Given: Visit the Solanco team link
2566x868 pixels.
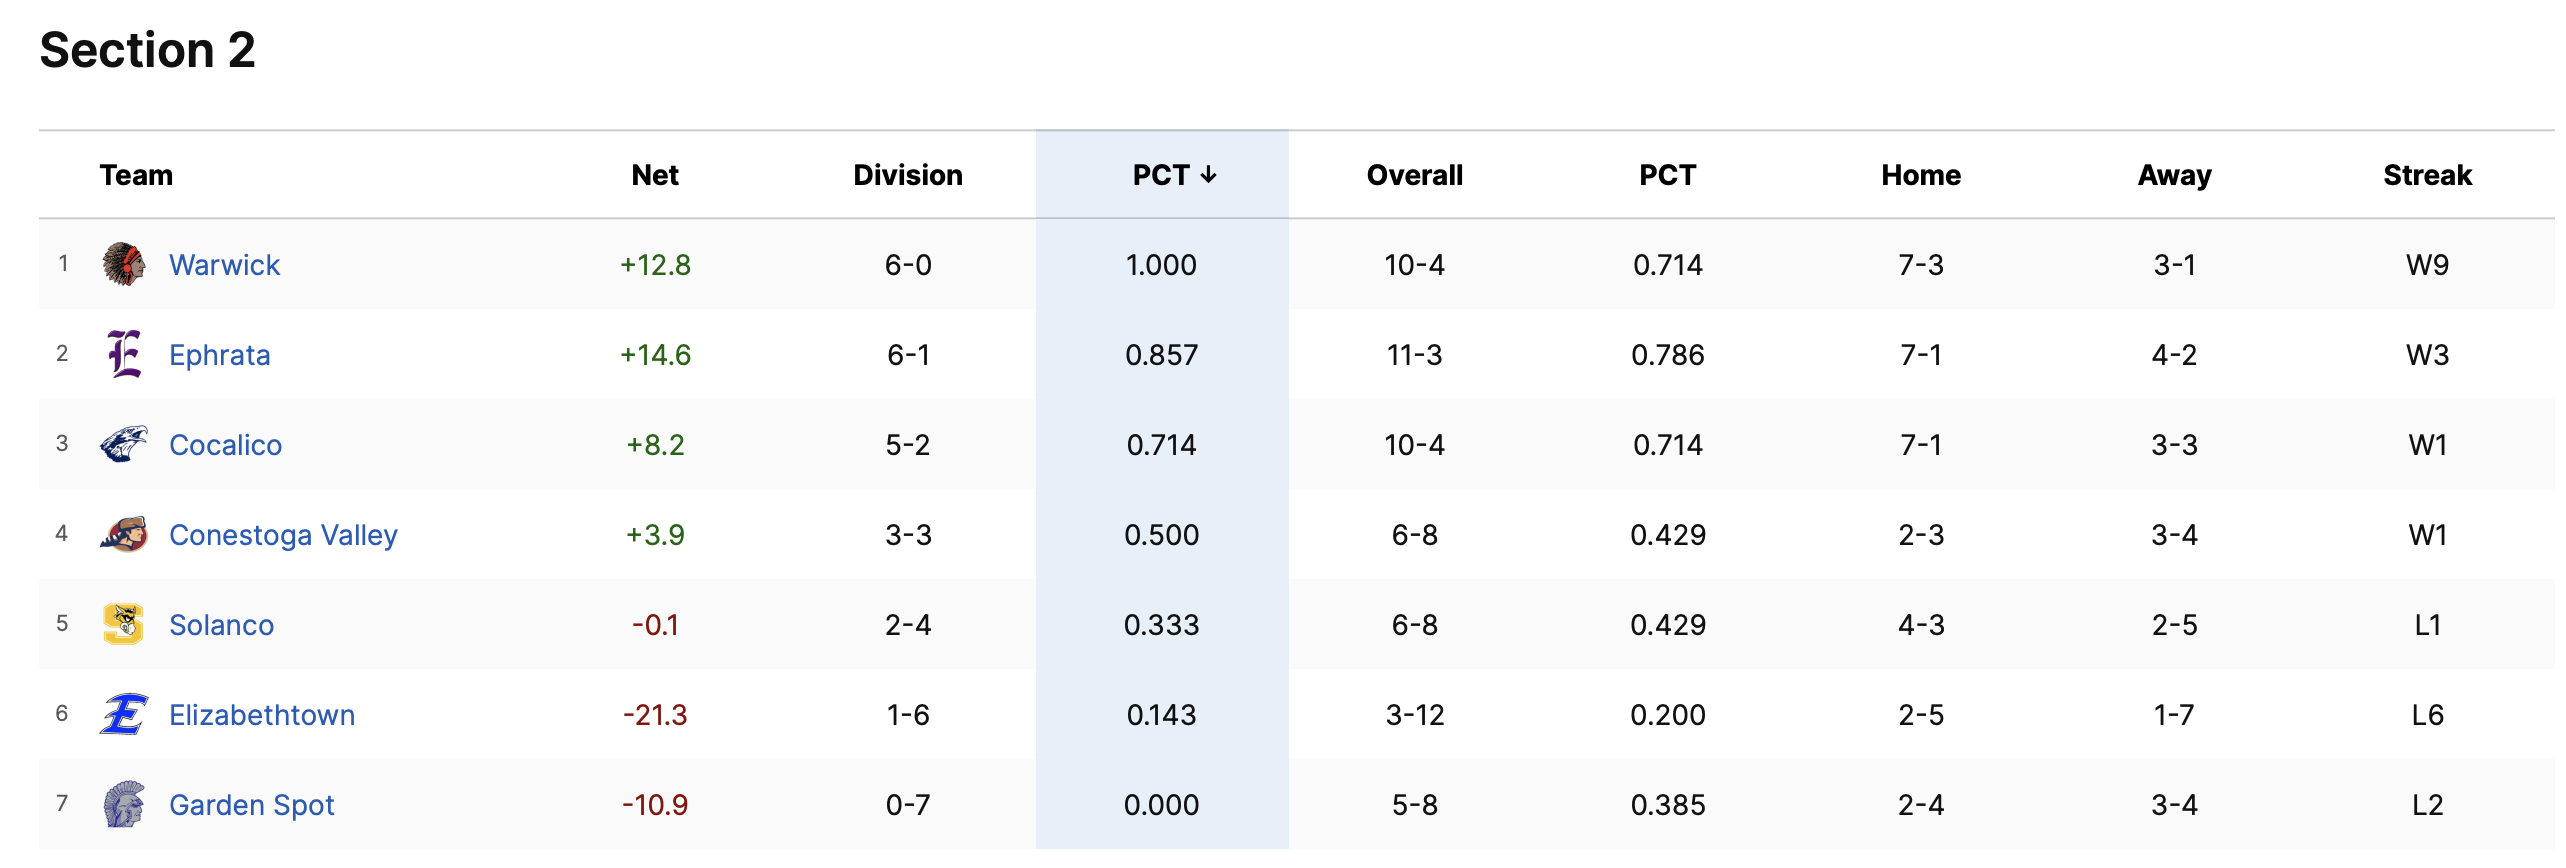Looking at the screenshot, I should click(221, 625).
